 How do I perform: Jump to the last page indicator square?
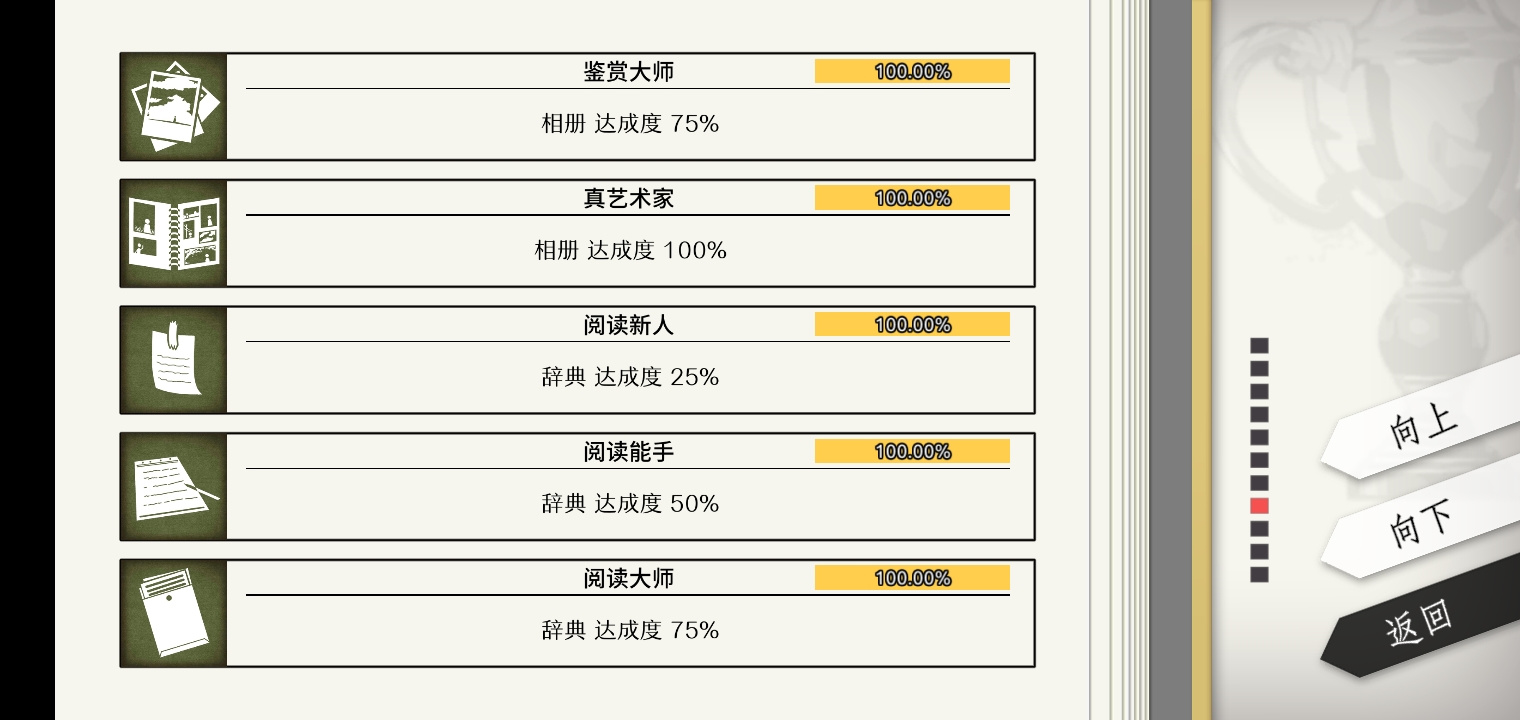[1259, 575]
